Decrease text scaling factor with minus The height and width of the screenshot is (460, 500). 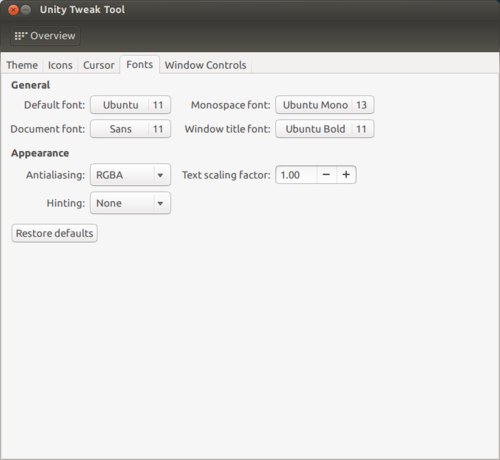click(326, 175)
